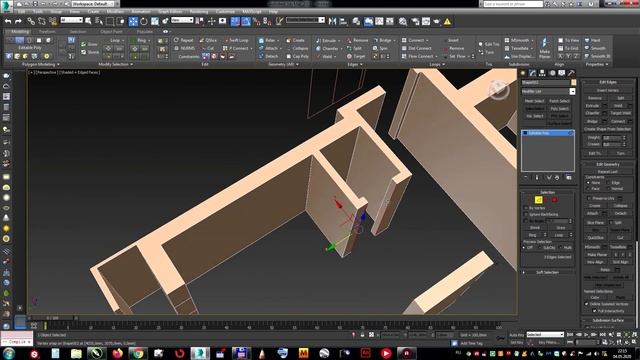Image resolution: width=640 pixels, height=360 pixels.
Task: Enable the Ignore Backfacing checkbox
Action: (x=526, y=214)
